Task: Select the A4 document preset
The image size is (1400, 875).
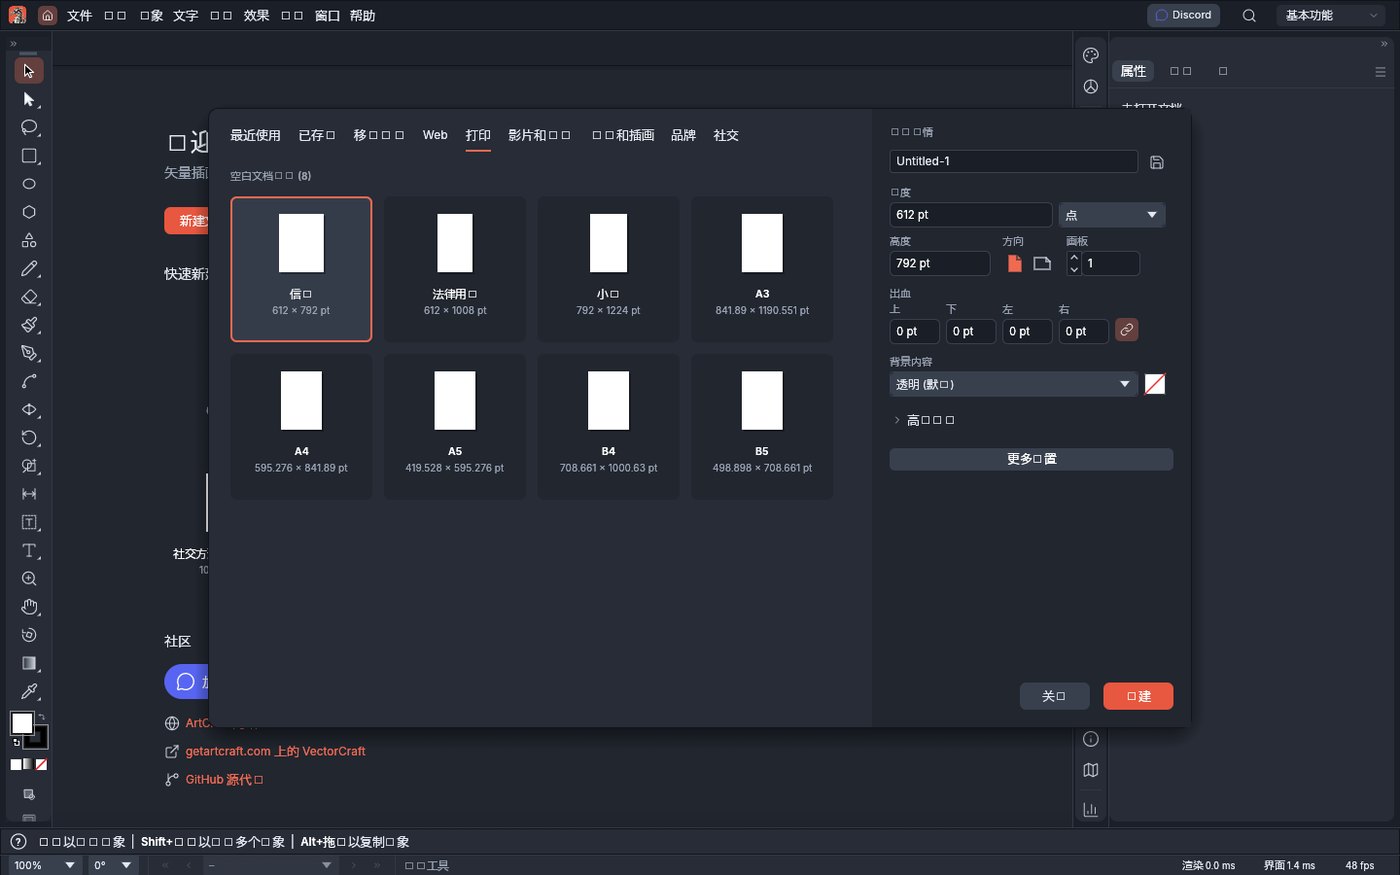Action: 301,426
